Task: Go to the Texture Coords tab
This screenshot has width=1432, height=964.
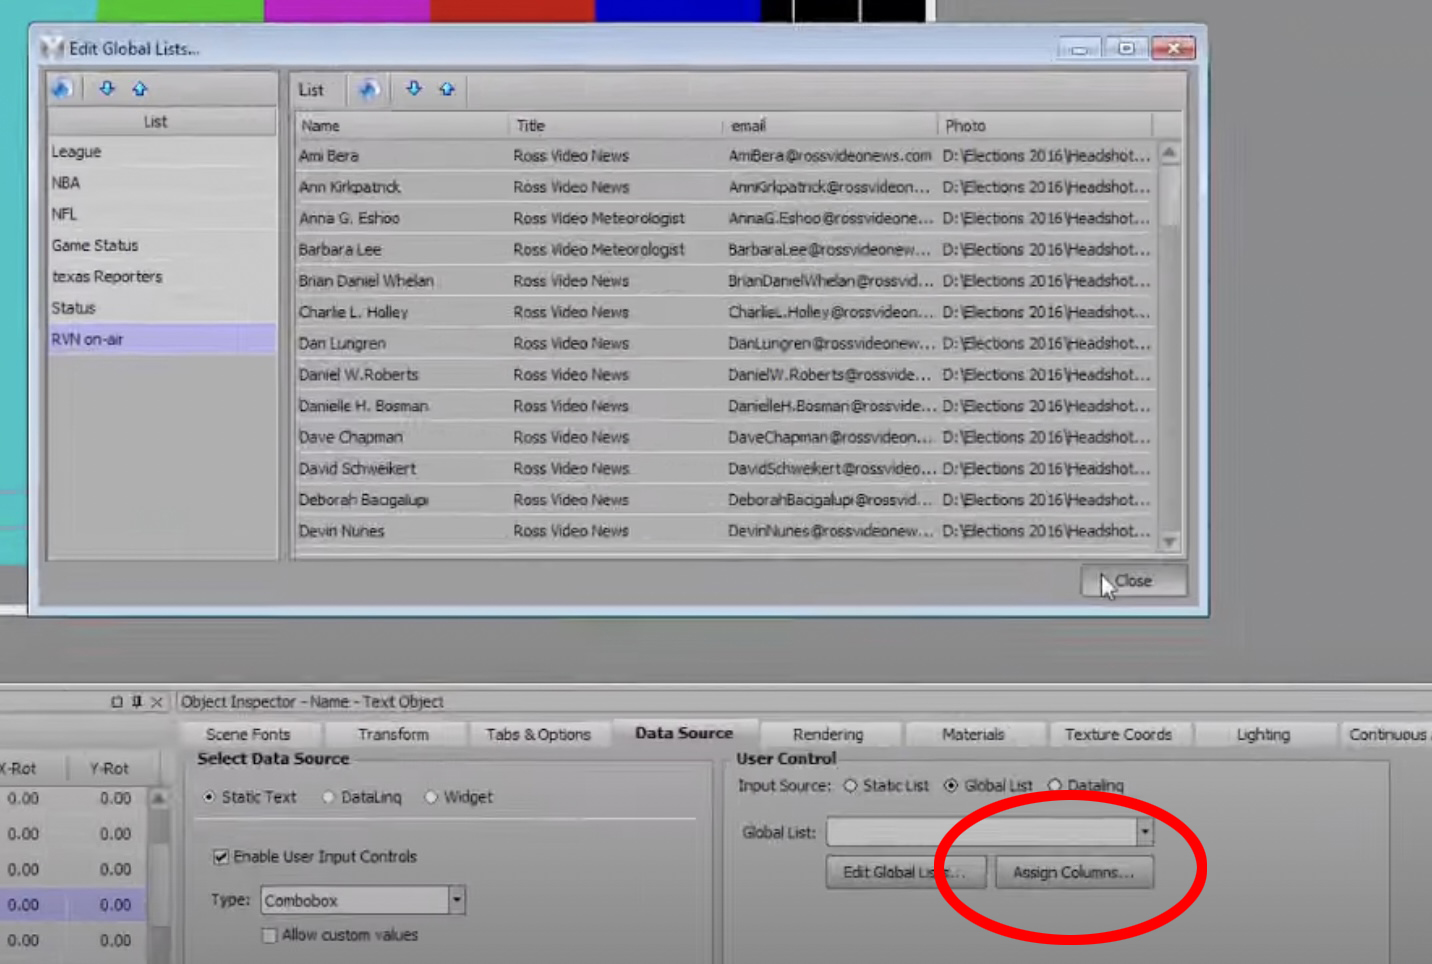Action: tap(1118, 734)
